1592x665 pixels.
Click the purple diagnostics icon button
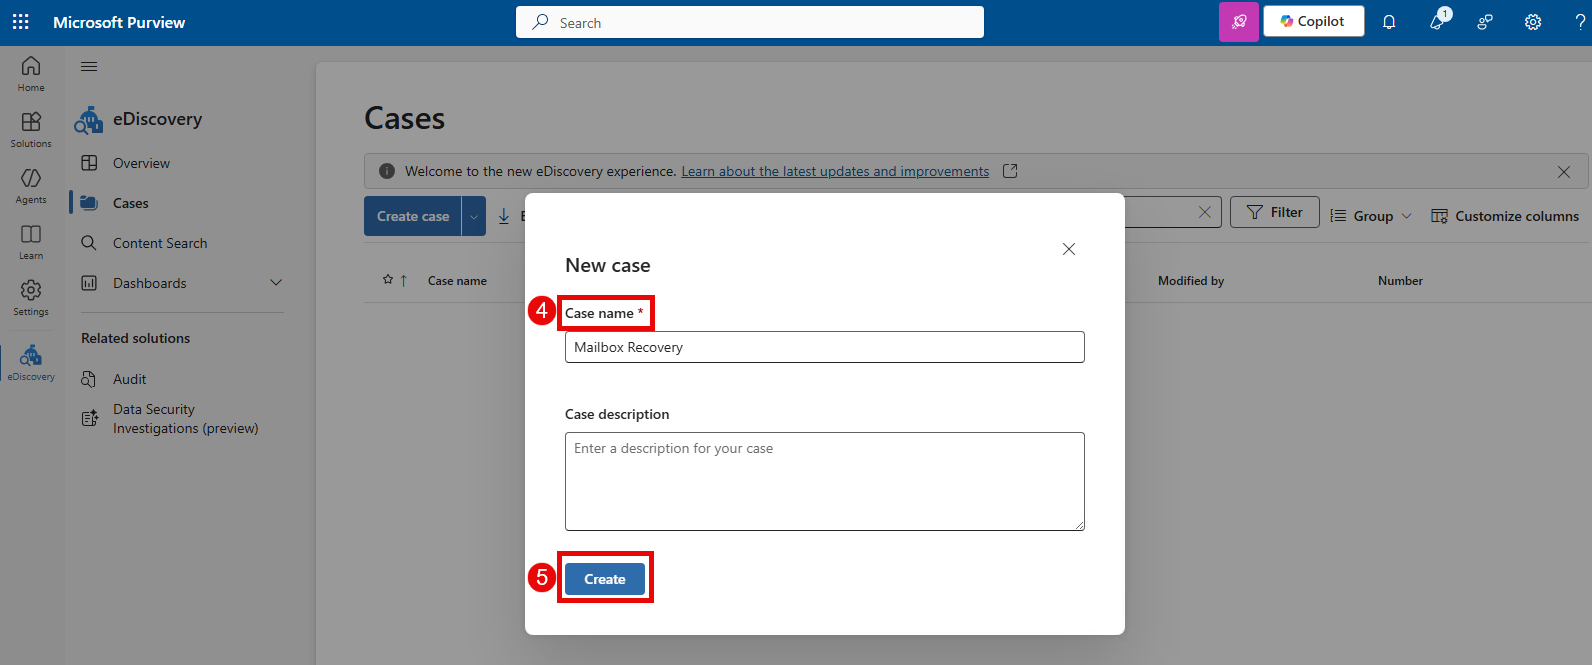1238,22
